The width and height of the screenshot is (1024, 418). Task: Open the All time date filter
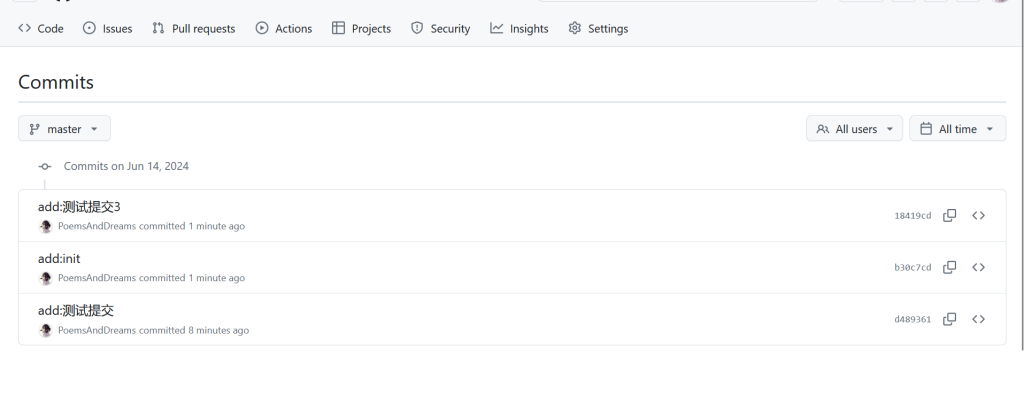[x=957, y=129]
